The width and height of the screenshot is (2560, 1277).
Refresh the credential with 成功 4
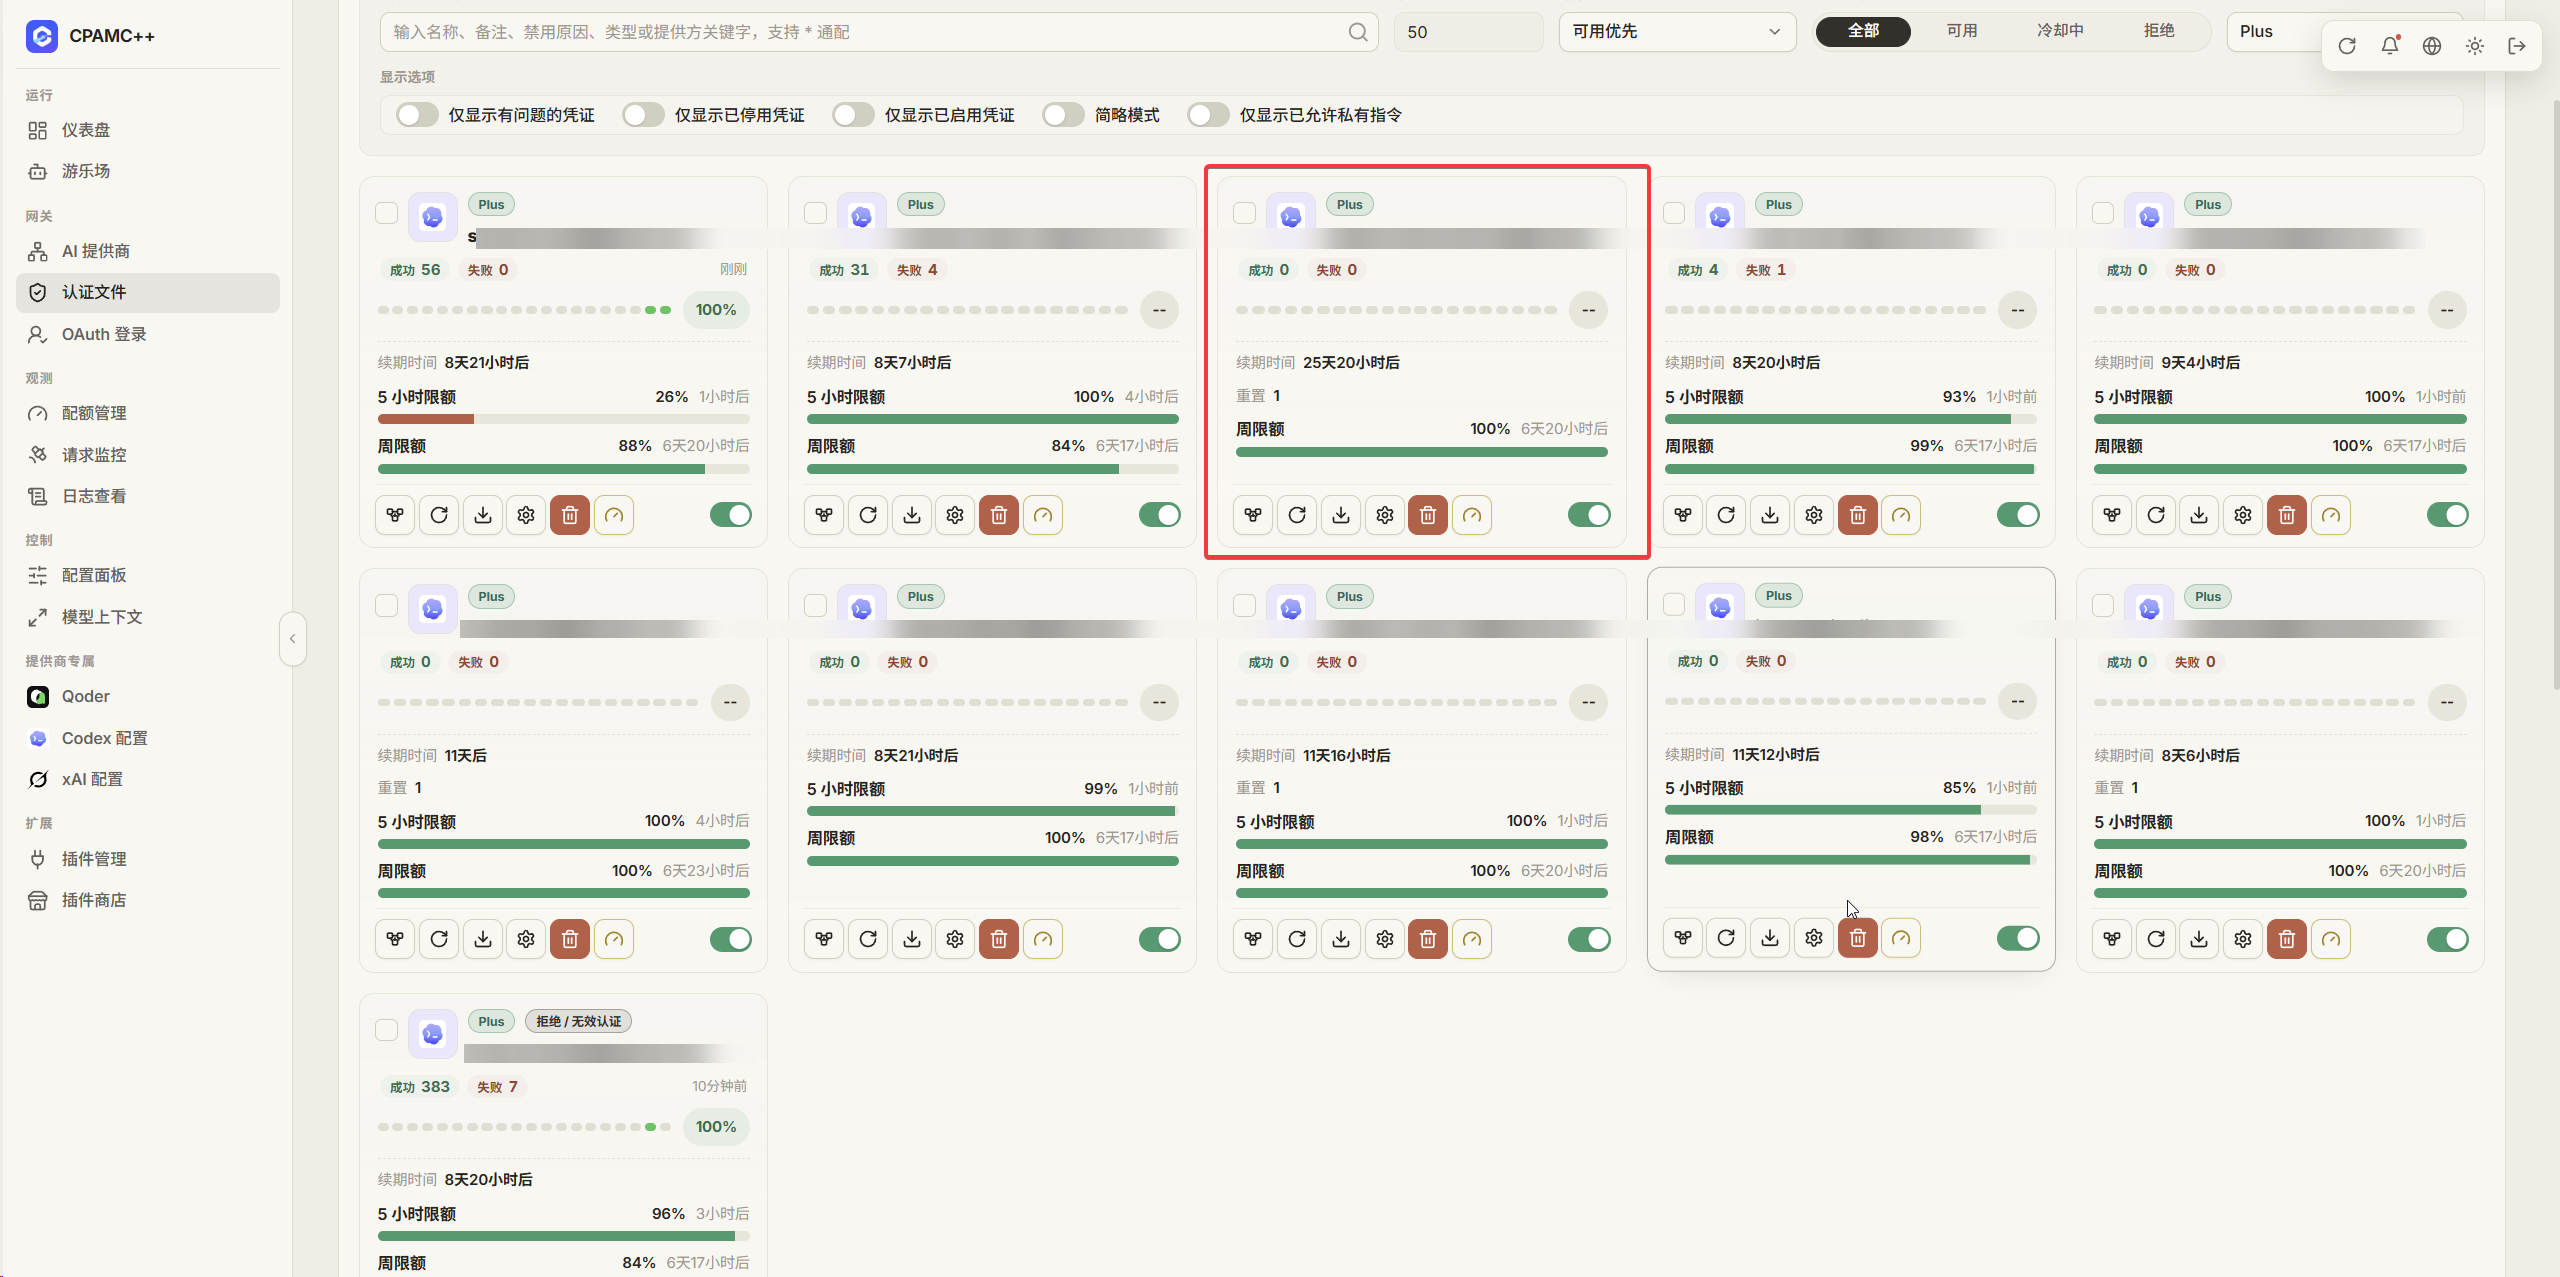pos(1726,515)
